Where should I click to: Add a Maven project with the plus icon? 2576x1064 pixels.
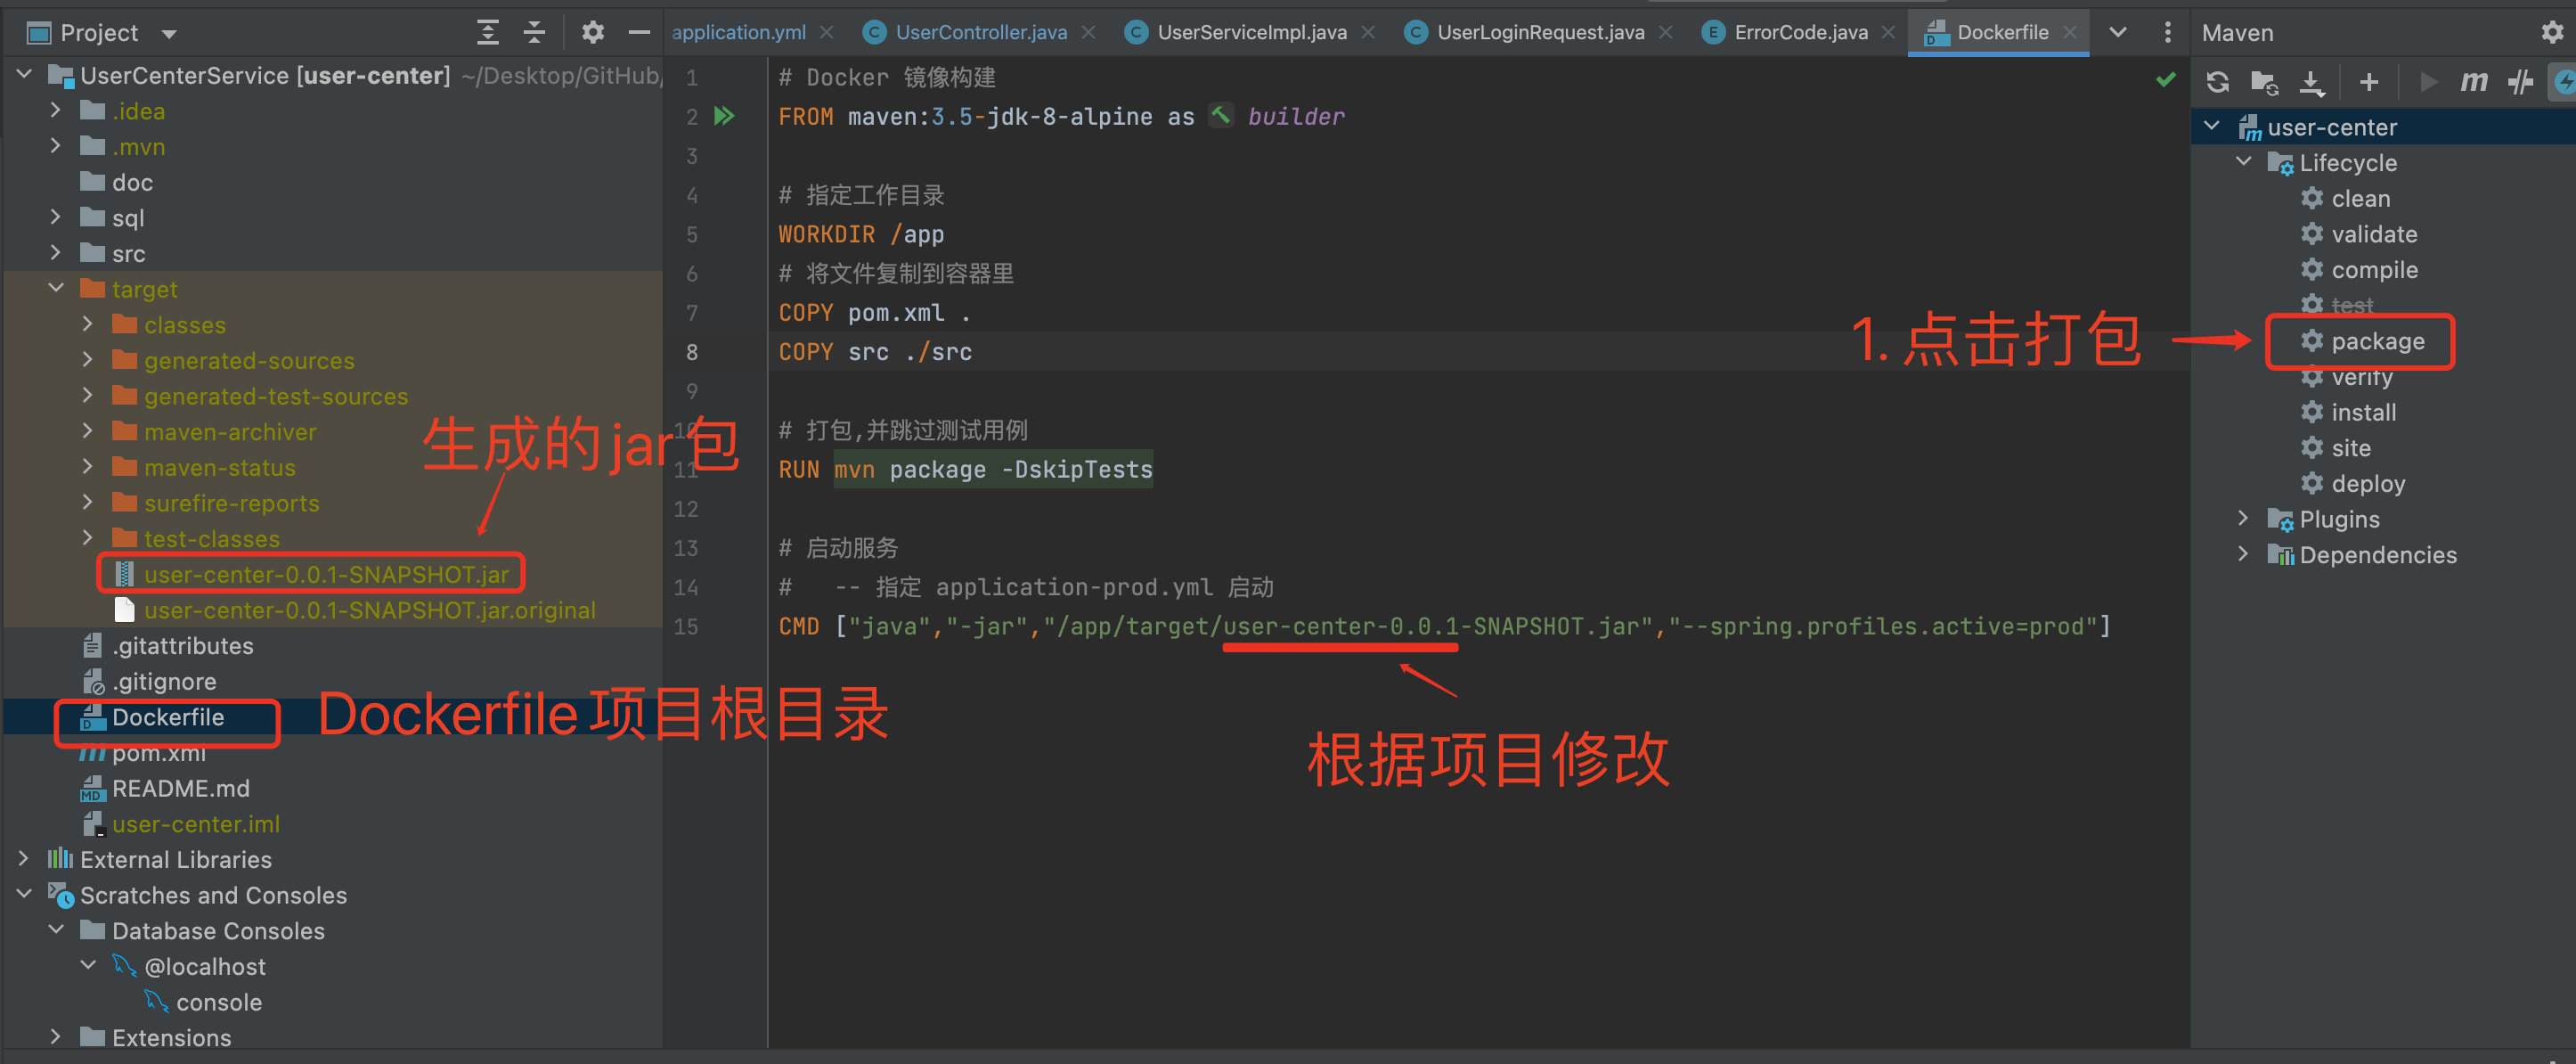pos(2369,82)
